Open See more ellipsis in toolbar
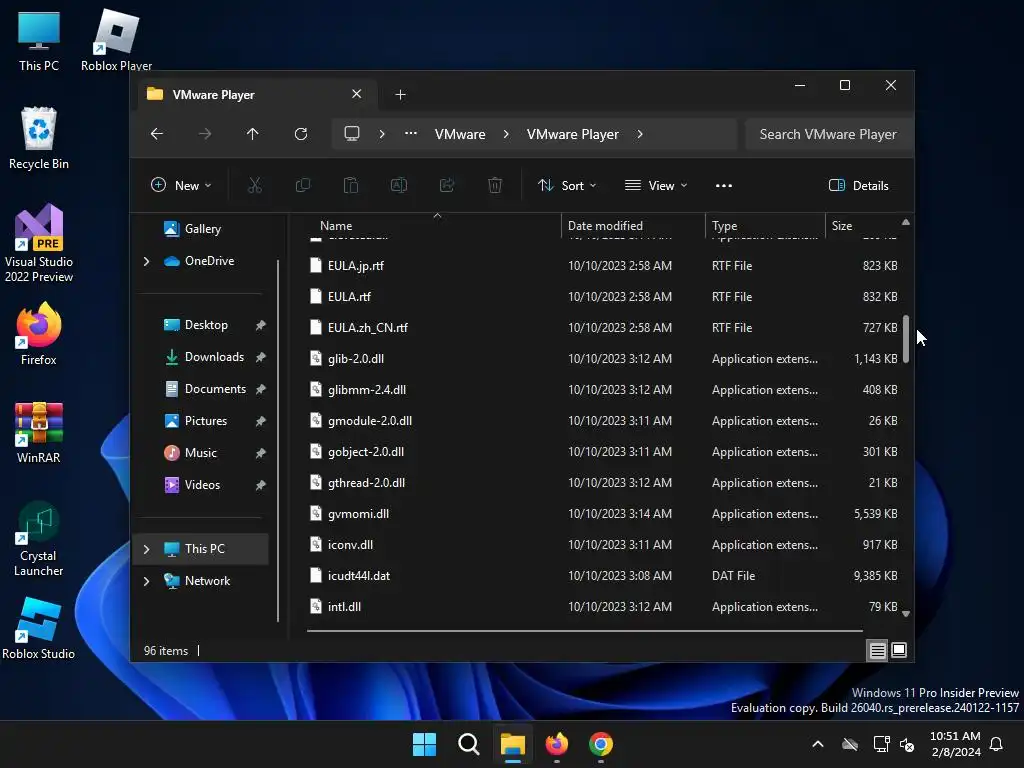This screenshot has width=1024, height=768. 724,185
